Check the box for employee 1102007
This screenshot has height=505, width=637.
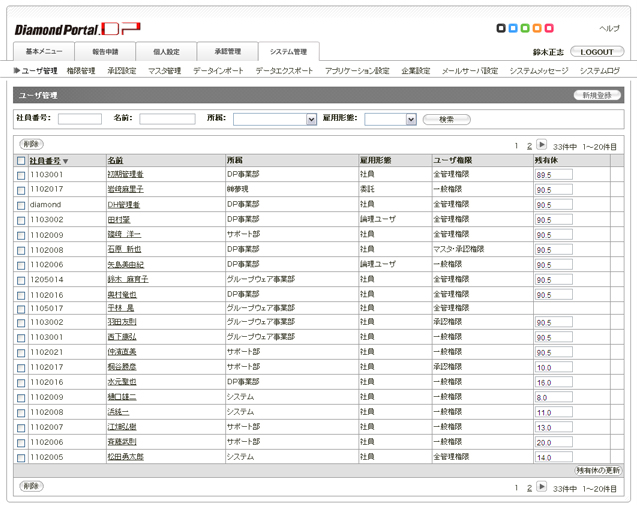21,428
